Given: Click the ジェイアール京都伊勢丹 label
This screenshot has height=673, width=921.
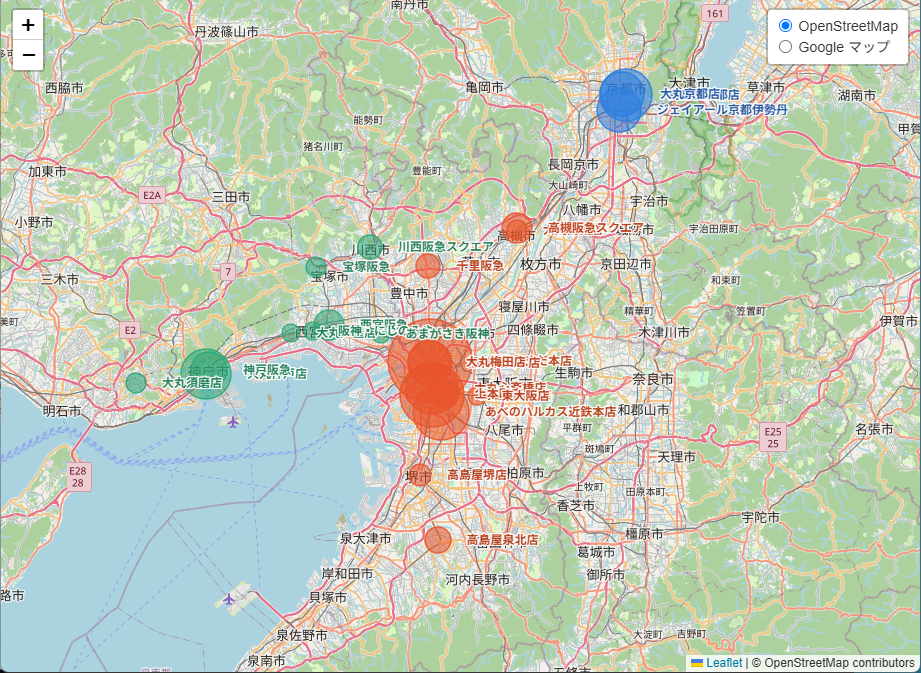Looking at the screenshot, I should point(722,109).
